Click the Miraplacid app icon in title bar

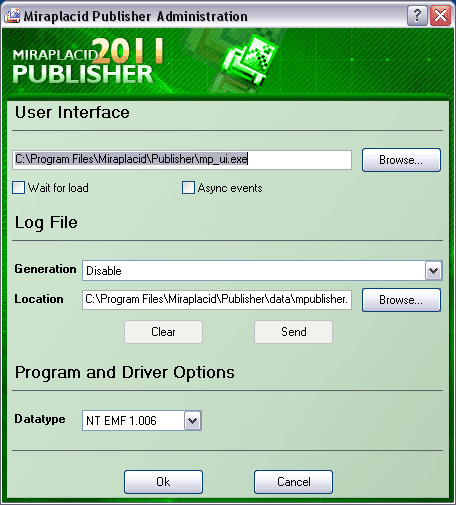[x=12, y=16]
